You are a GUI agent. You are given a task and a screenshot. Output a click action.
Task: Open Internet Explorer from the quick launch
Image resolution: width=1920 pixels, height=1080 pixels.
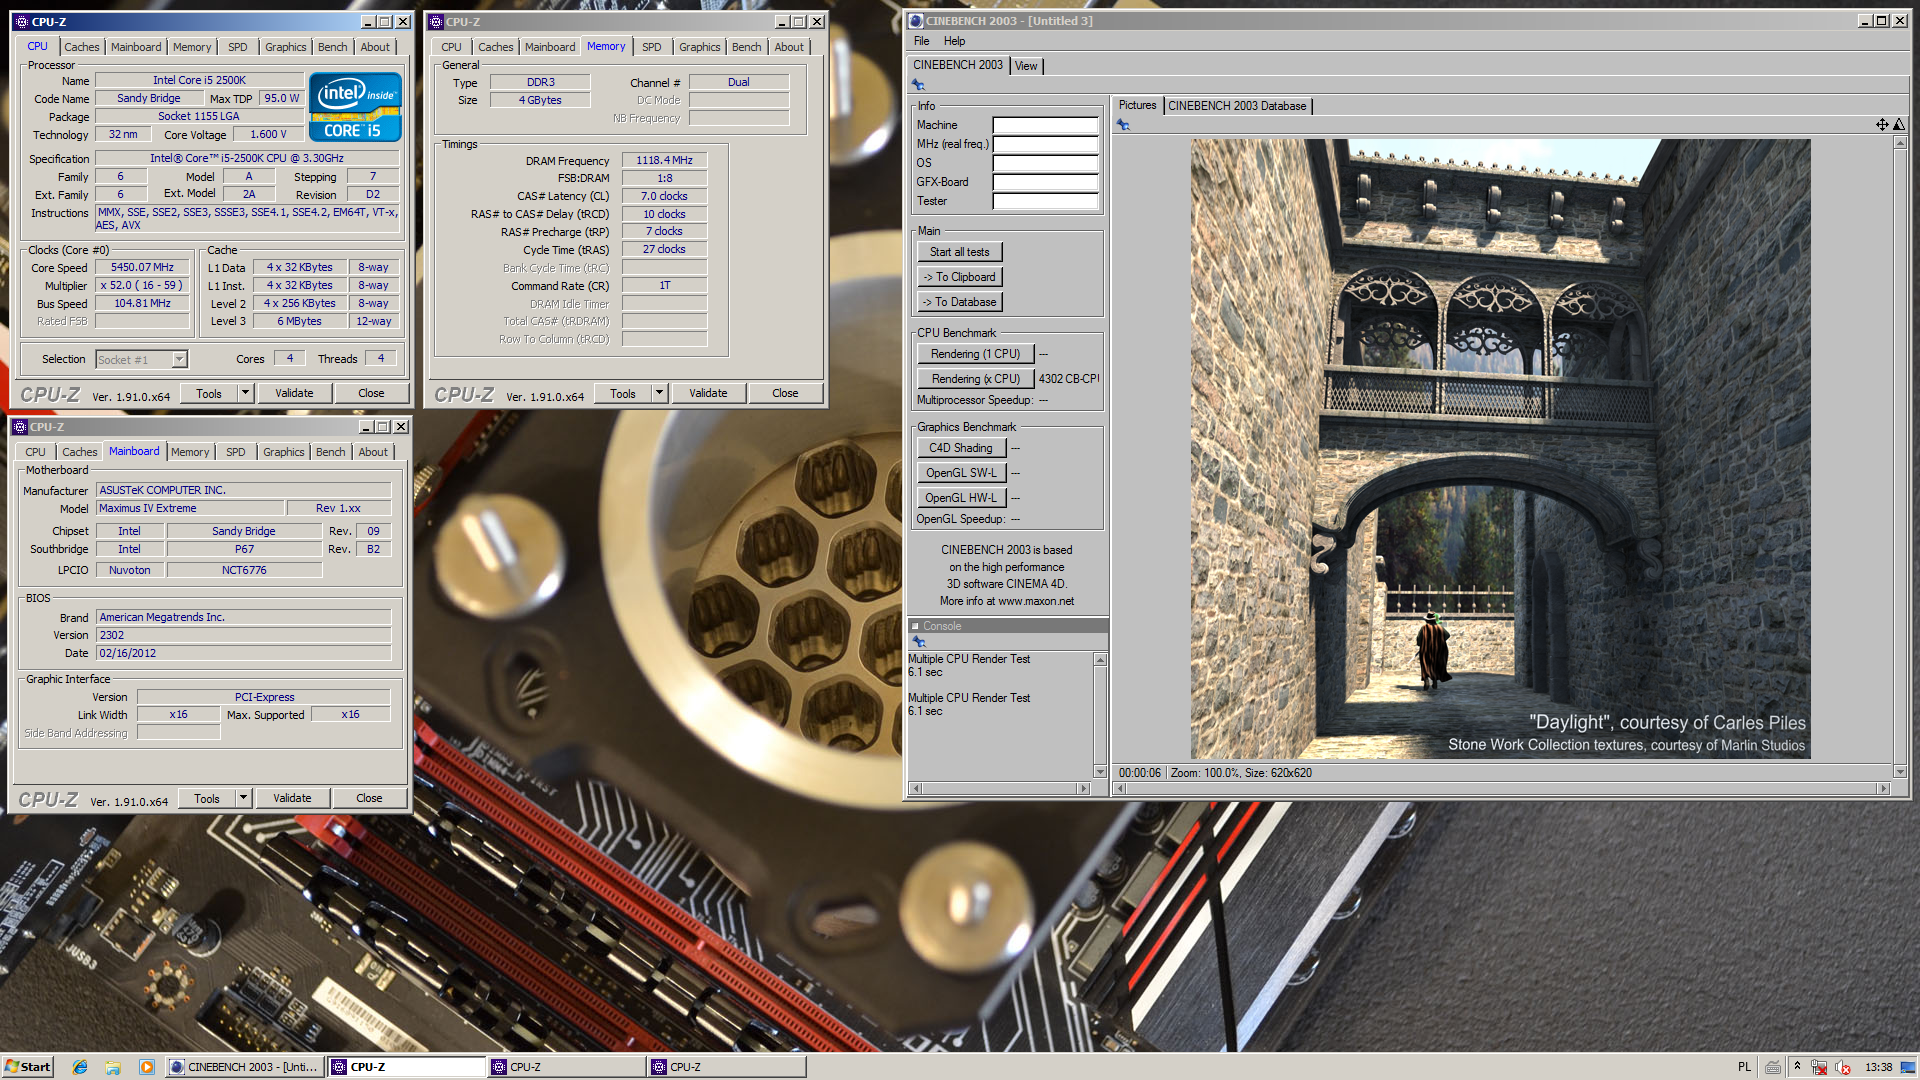(x=80, y=1067)
